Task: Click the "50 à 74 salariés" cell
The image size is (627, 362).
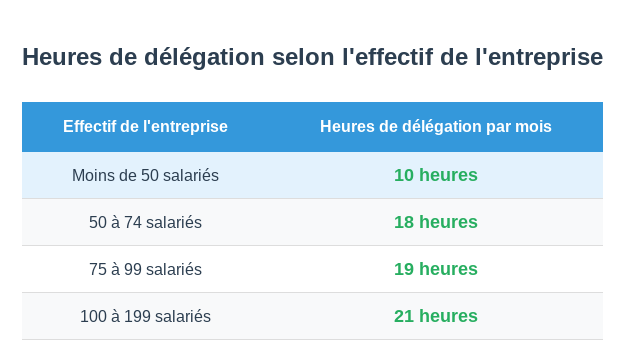Action: 146,222
